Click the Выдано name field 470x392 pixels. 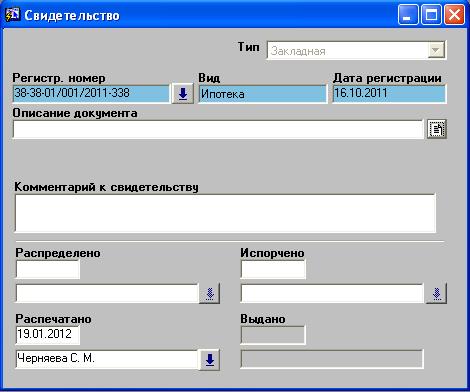point(332,359)
